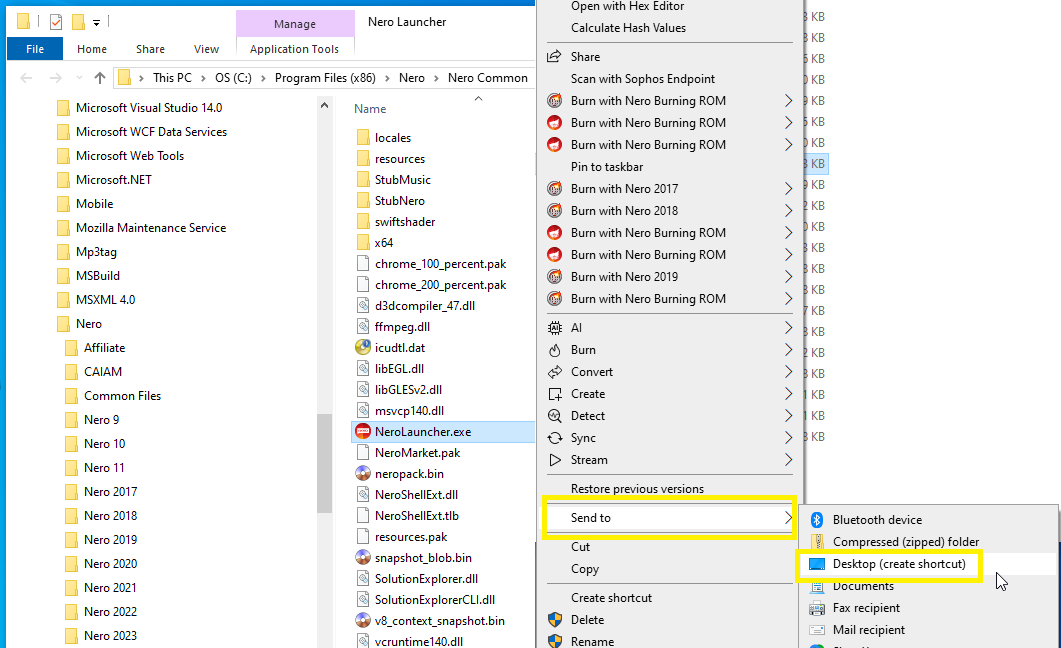Viewport: 1061px width, 648px height.
Task: Click the breadcrumb chevron after OS (C:)
Action: [263, 78]
